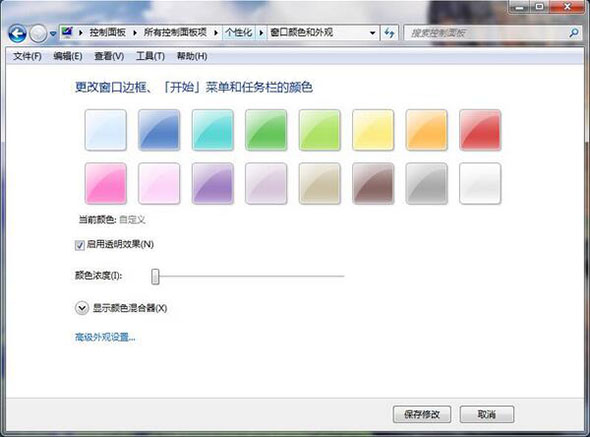Select the green color swatch
Viewport: 590px width, 437px height.
pyautogui.click(x=266, y=130)
